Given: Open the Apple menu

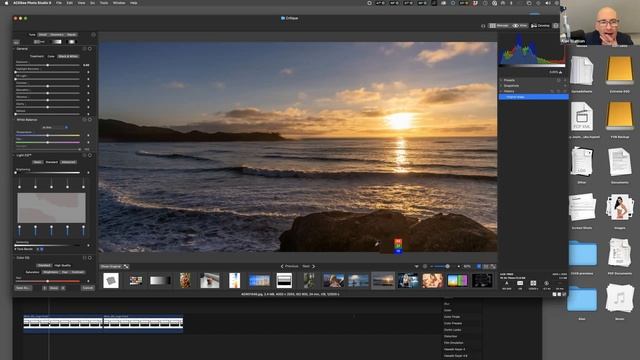Looking at the screenshot, I should 6,3.
